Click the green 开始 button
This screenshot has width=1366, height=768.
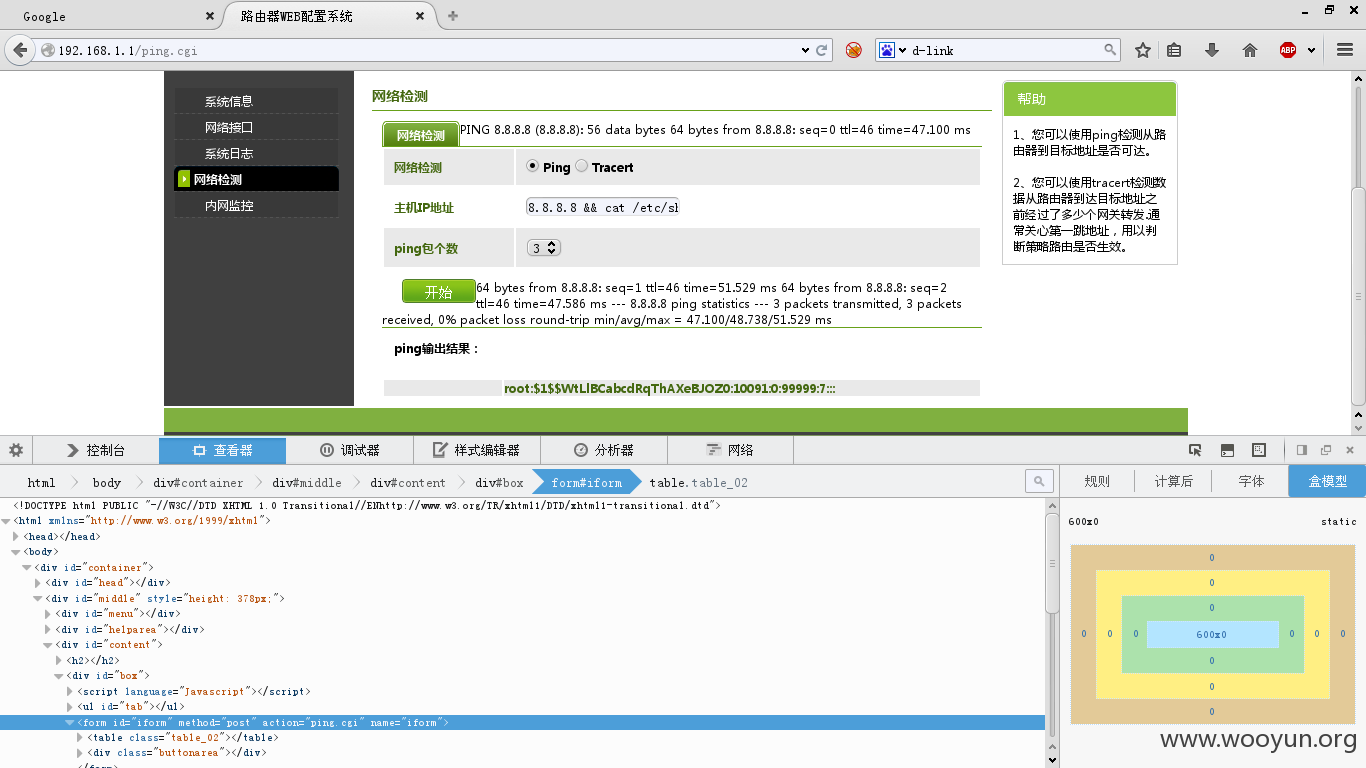pyautogui.click(x=439, y=291)
